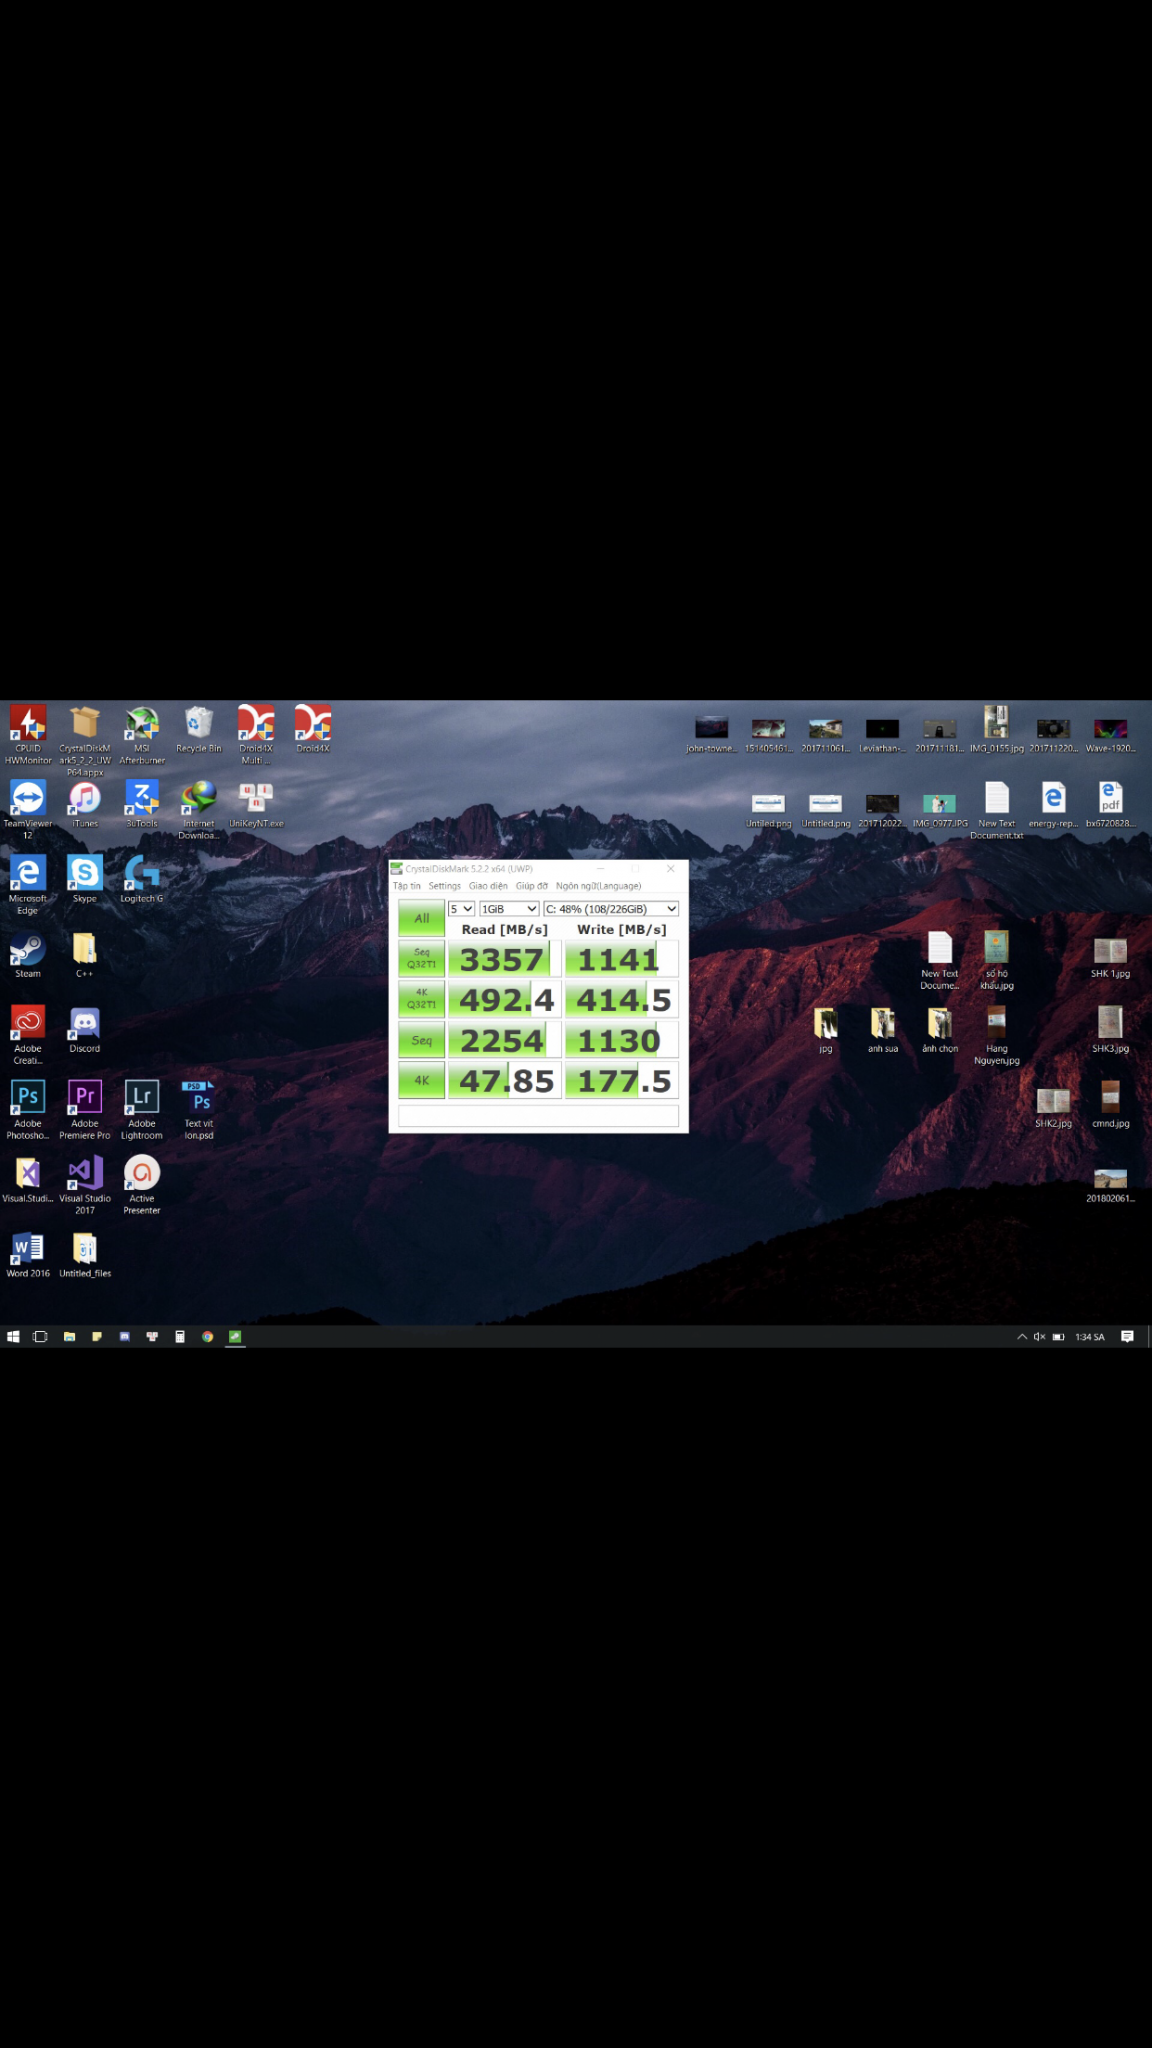The width and height of the screenshot is (1152, 2048).
Task: Click the Visual Studio 2017 icon
Action: click(85, 1176)
